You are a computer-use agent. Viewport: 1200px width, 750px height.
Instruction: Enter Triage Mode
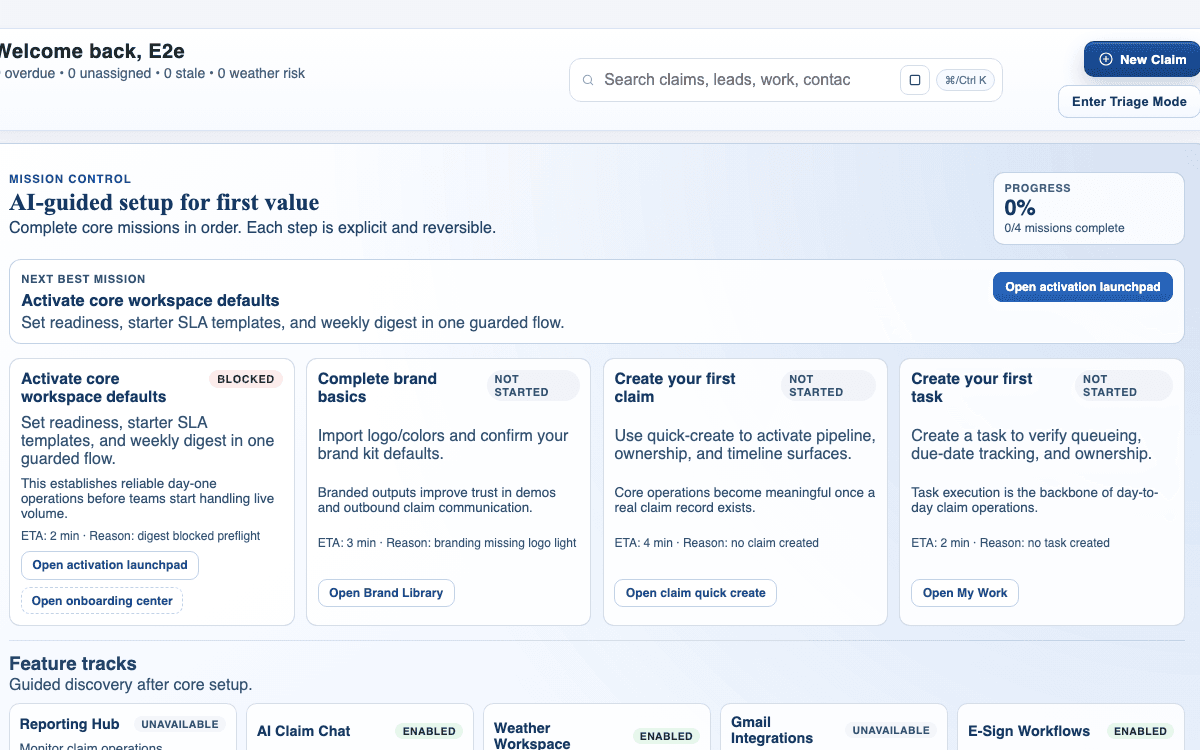pos(1129,101)
